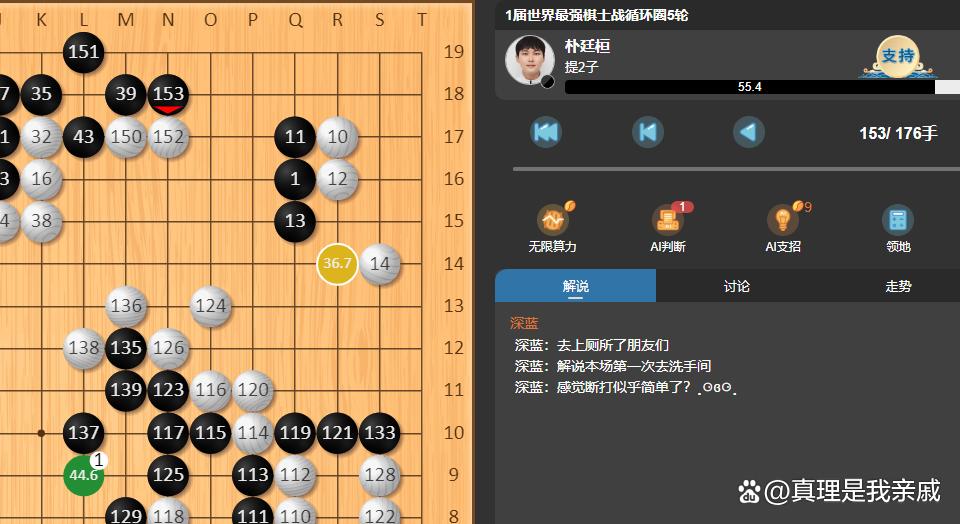The width and height of the screenshot is (960, 524).
Task: Switch to the 解说 commentary tab
Action: pos(576,286)
